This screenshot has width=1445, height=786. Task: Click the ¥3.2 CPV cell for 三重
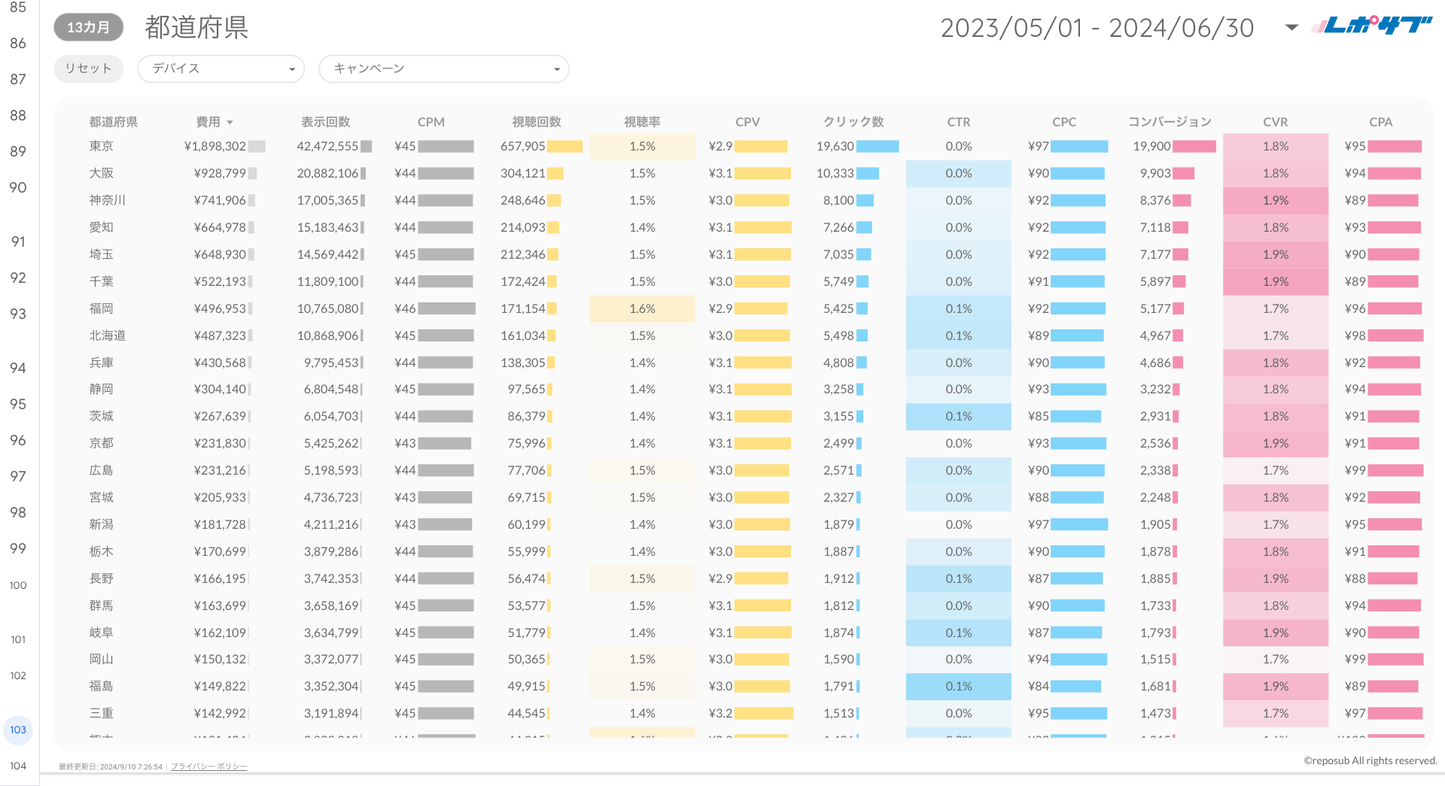pos(720,713)
